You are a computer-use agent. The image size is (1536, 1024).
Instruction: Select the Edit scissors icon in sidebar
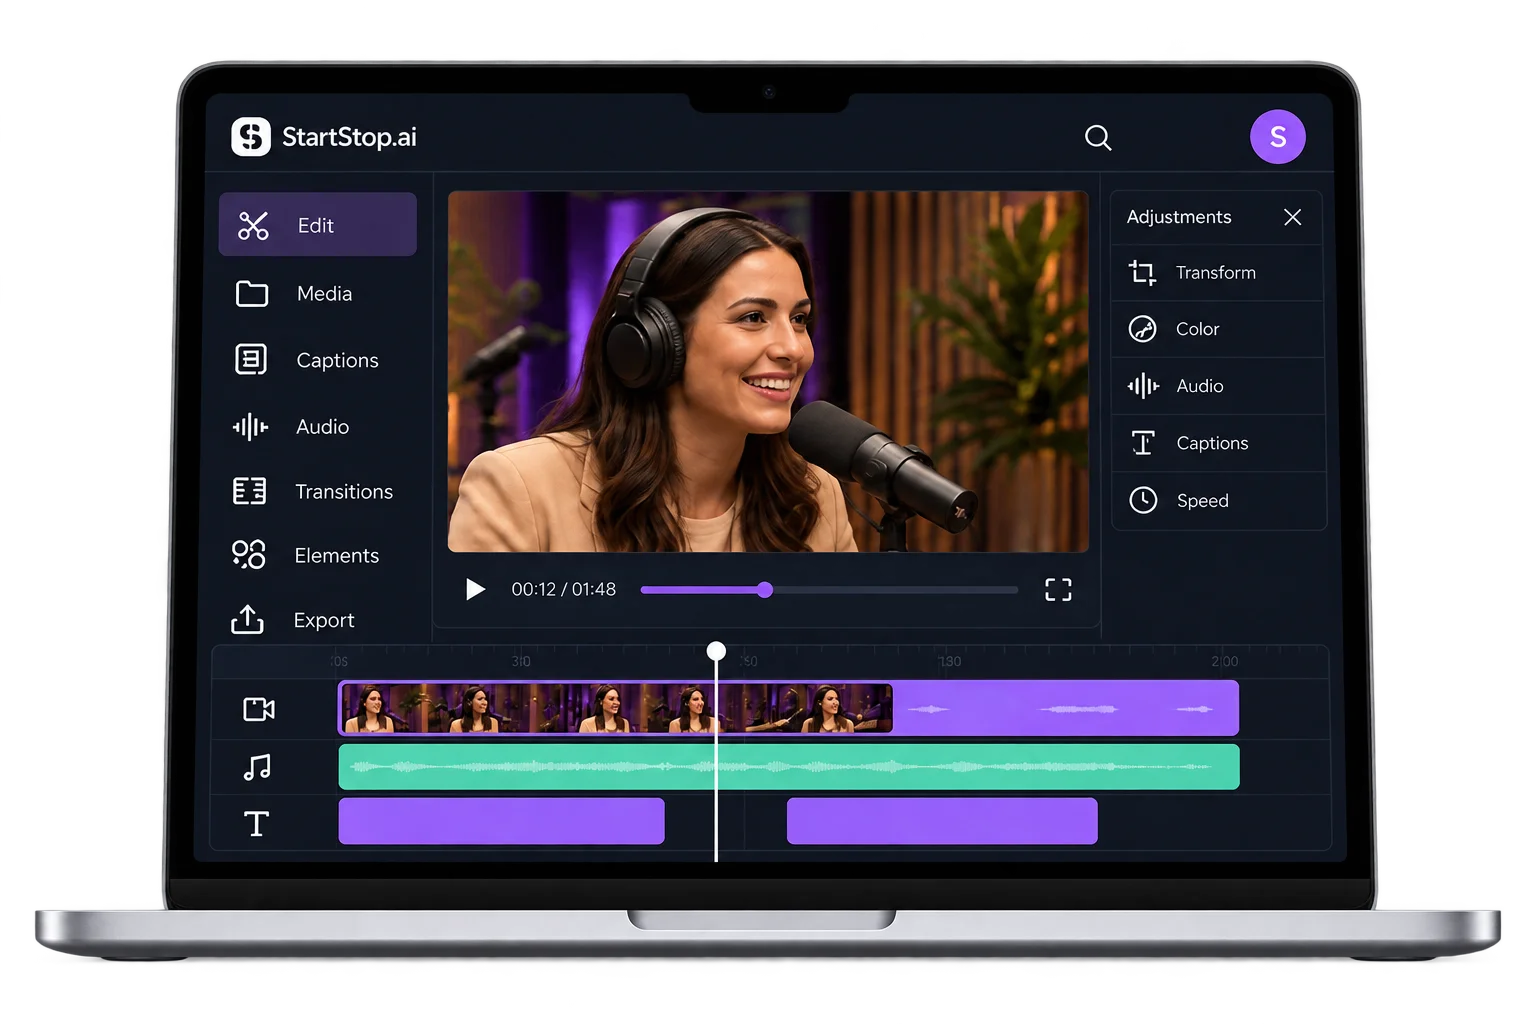[x=253, y=226]
